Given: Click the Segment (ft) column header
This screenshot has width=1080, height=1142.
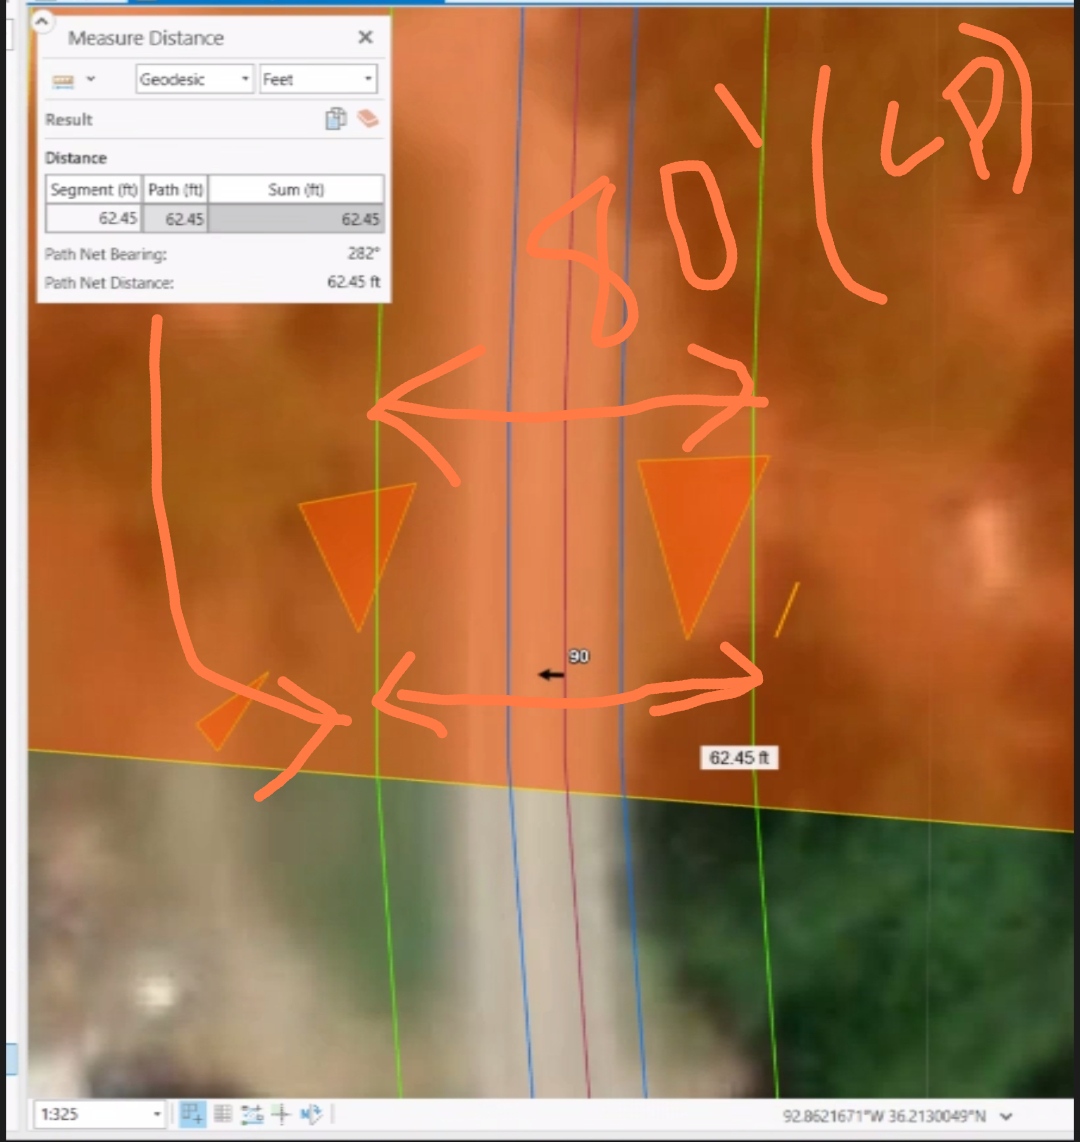Looking at the screenshot, I should 92,189.
